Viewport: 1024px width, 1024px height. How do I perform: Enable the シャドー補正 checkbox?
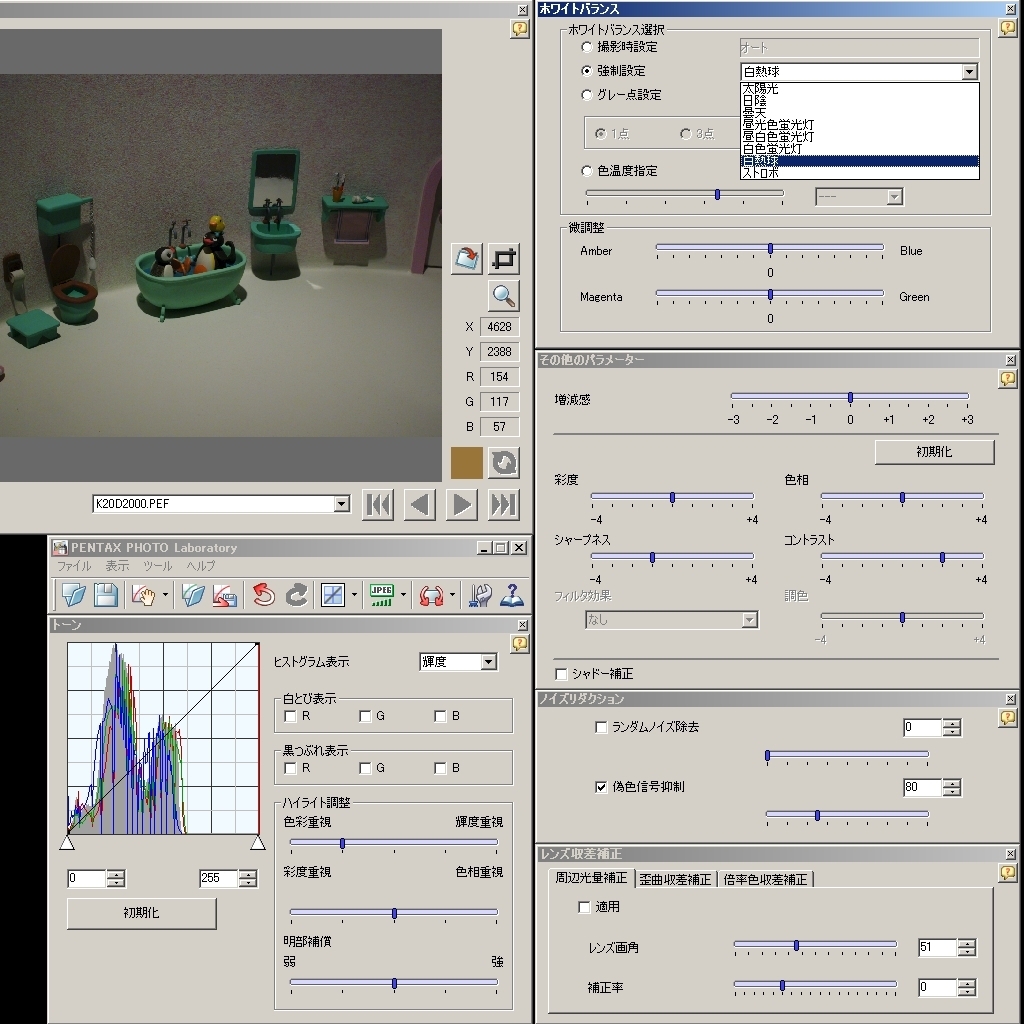(561, 674)
